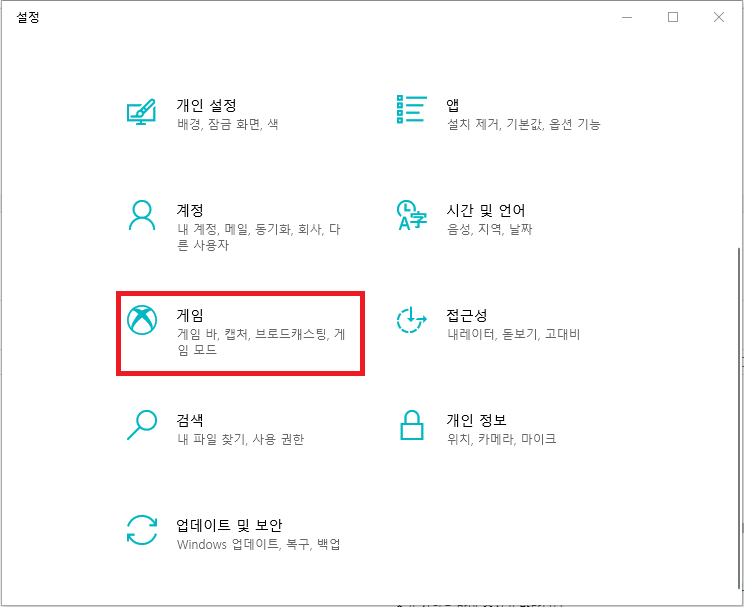Open the 개인 설정 paintbrush monitor icon

141,112
